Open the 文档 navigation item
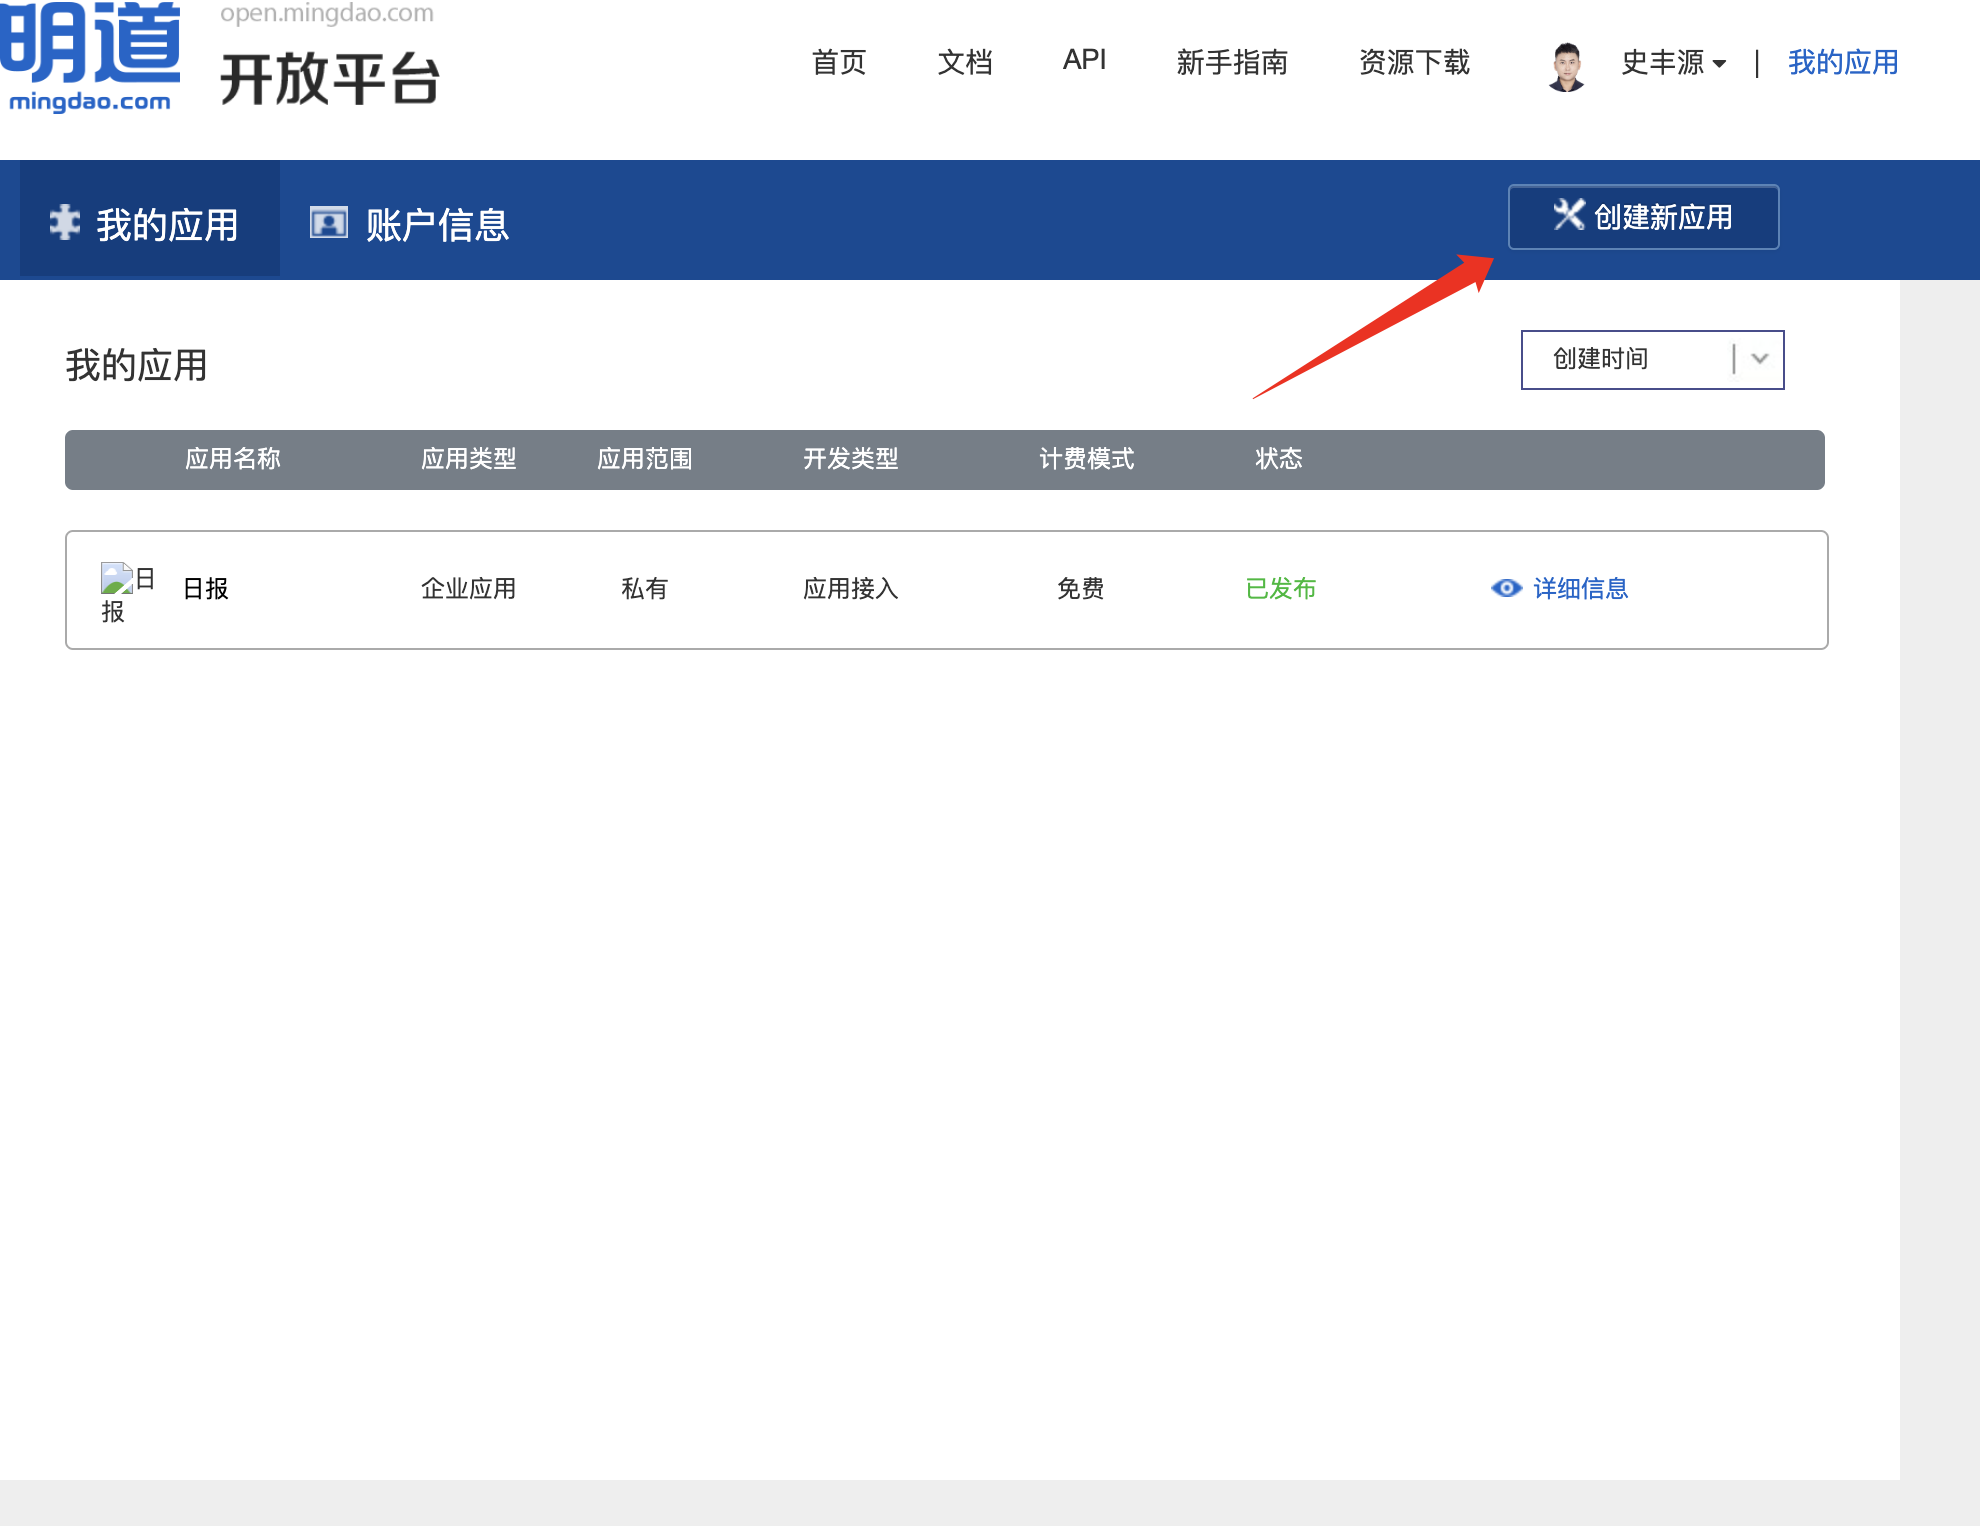1980x1526 pixels. coord(965,62)
